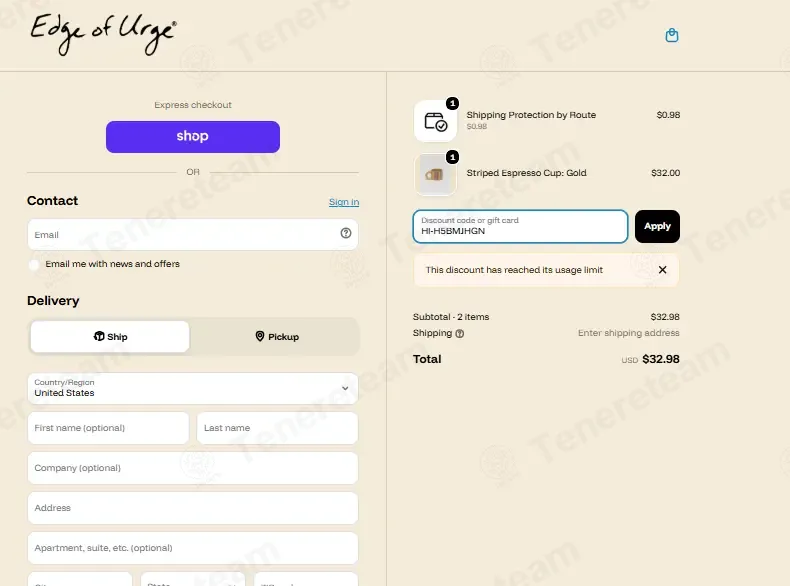This screenshot has height=586, width=790.
Task: Click the Country/Region chevron arrow
Action: tap(345, 388)
